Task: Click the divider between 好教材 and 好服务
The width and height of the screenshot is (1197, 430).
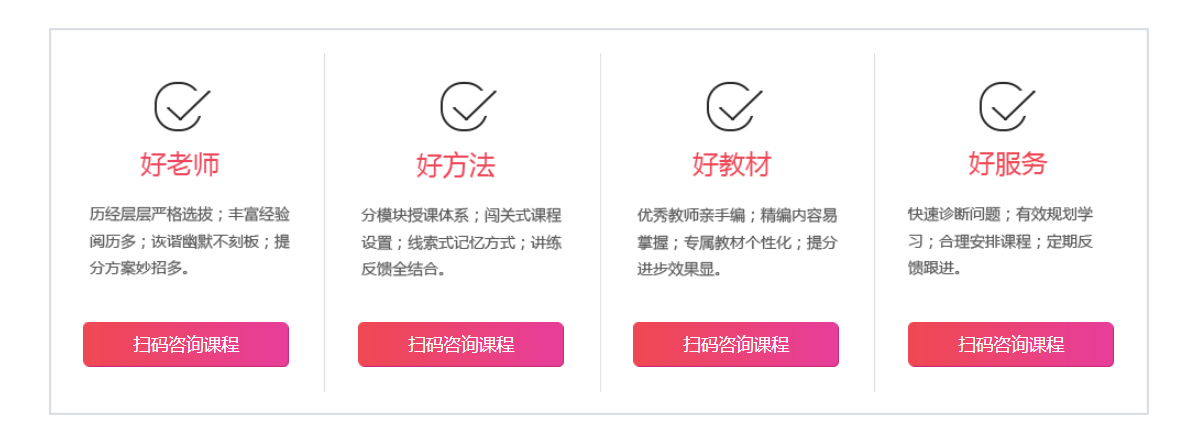Action: coord(874,222)
